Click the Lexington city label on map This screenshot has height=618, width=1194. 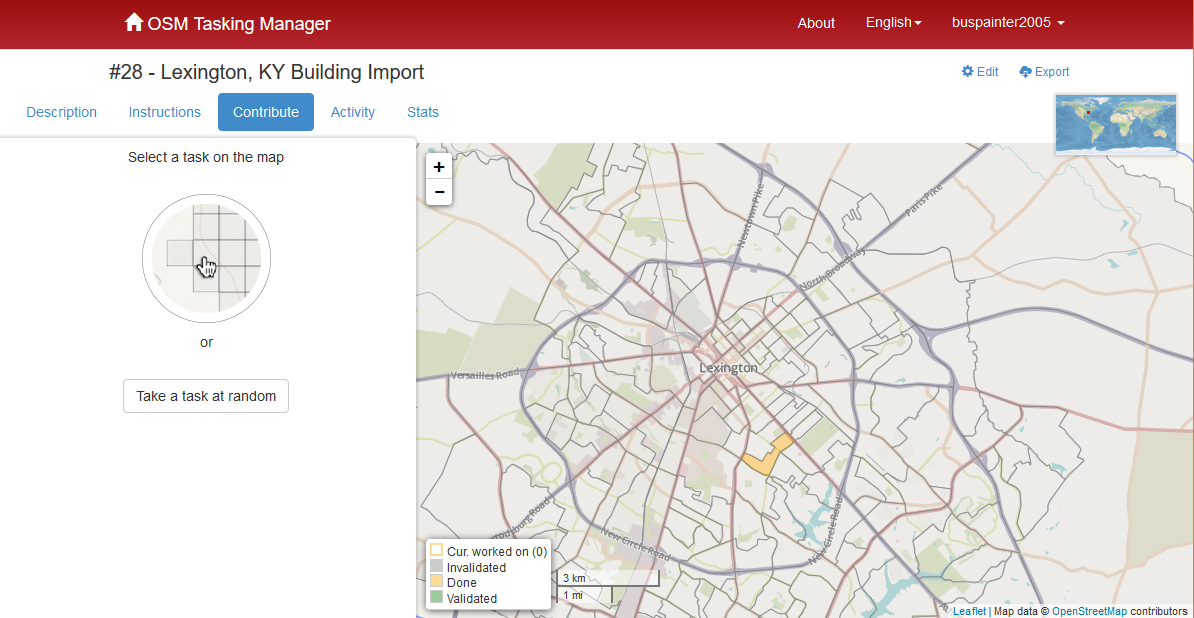[729, 368]
